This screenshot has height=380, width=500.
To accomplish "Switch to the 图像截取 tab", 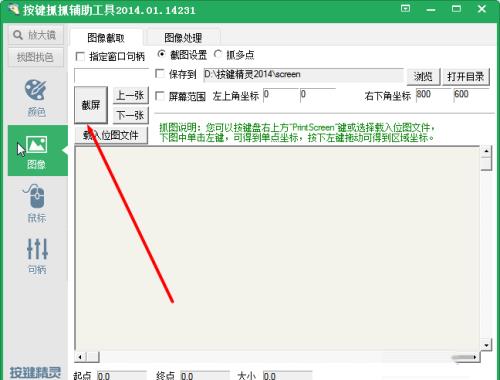I will click(106, 37).
